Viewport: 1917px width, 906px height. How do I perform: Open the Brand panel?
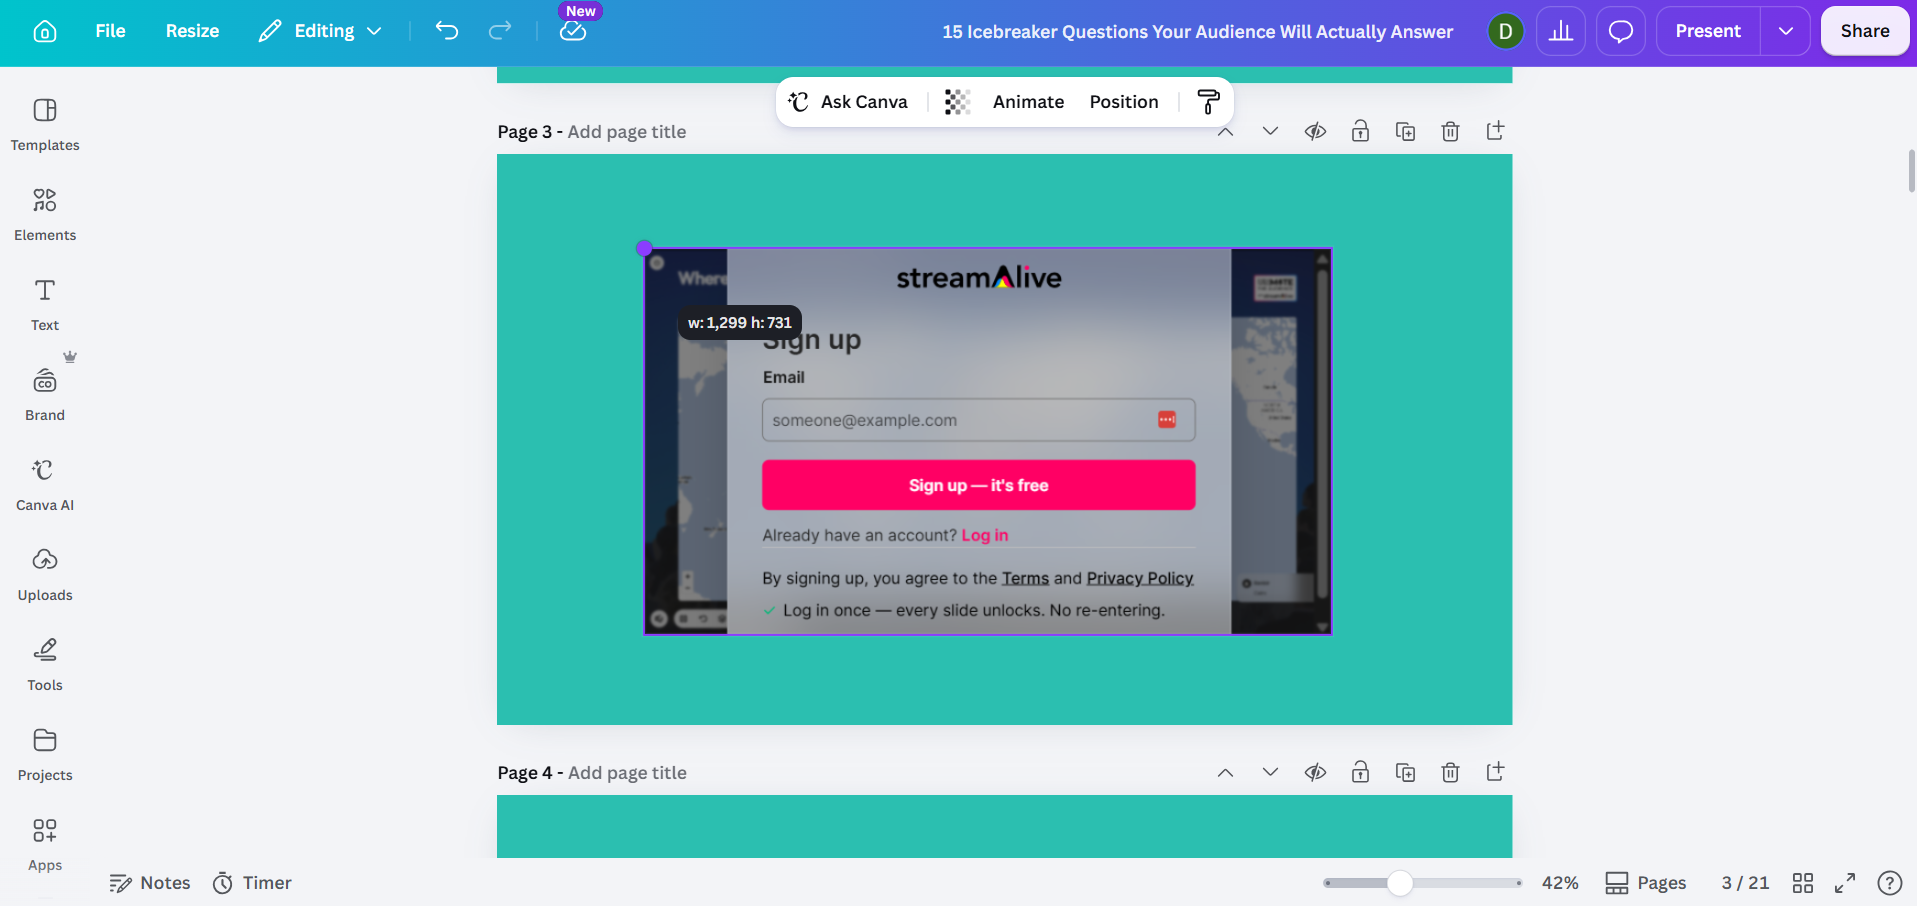[45, 395]
